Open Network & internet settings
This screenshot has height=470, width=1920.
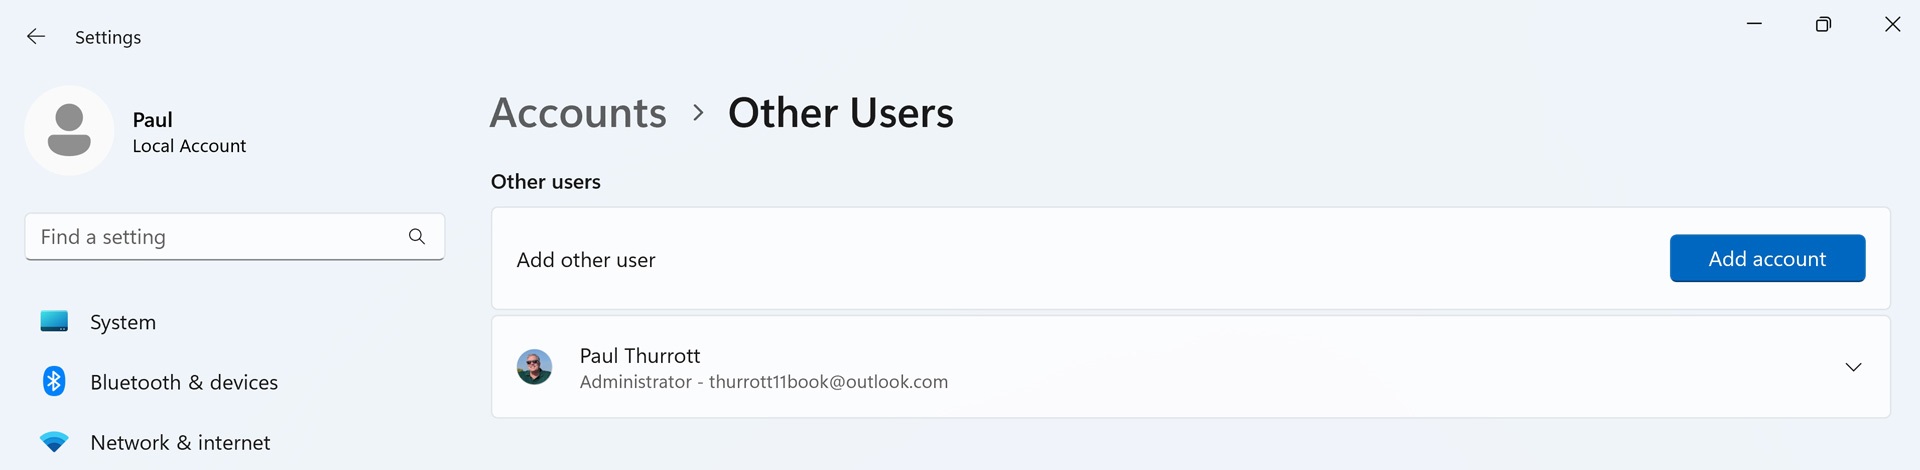tap(180, 442)
